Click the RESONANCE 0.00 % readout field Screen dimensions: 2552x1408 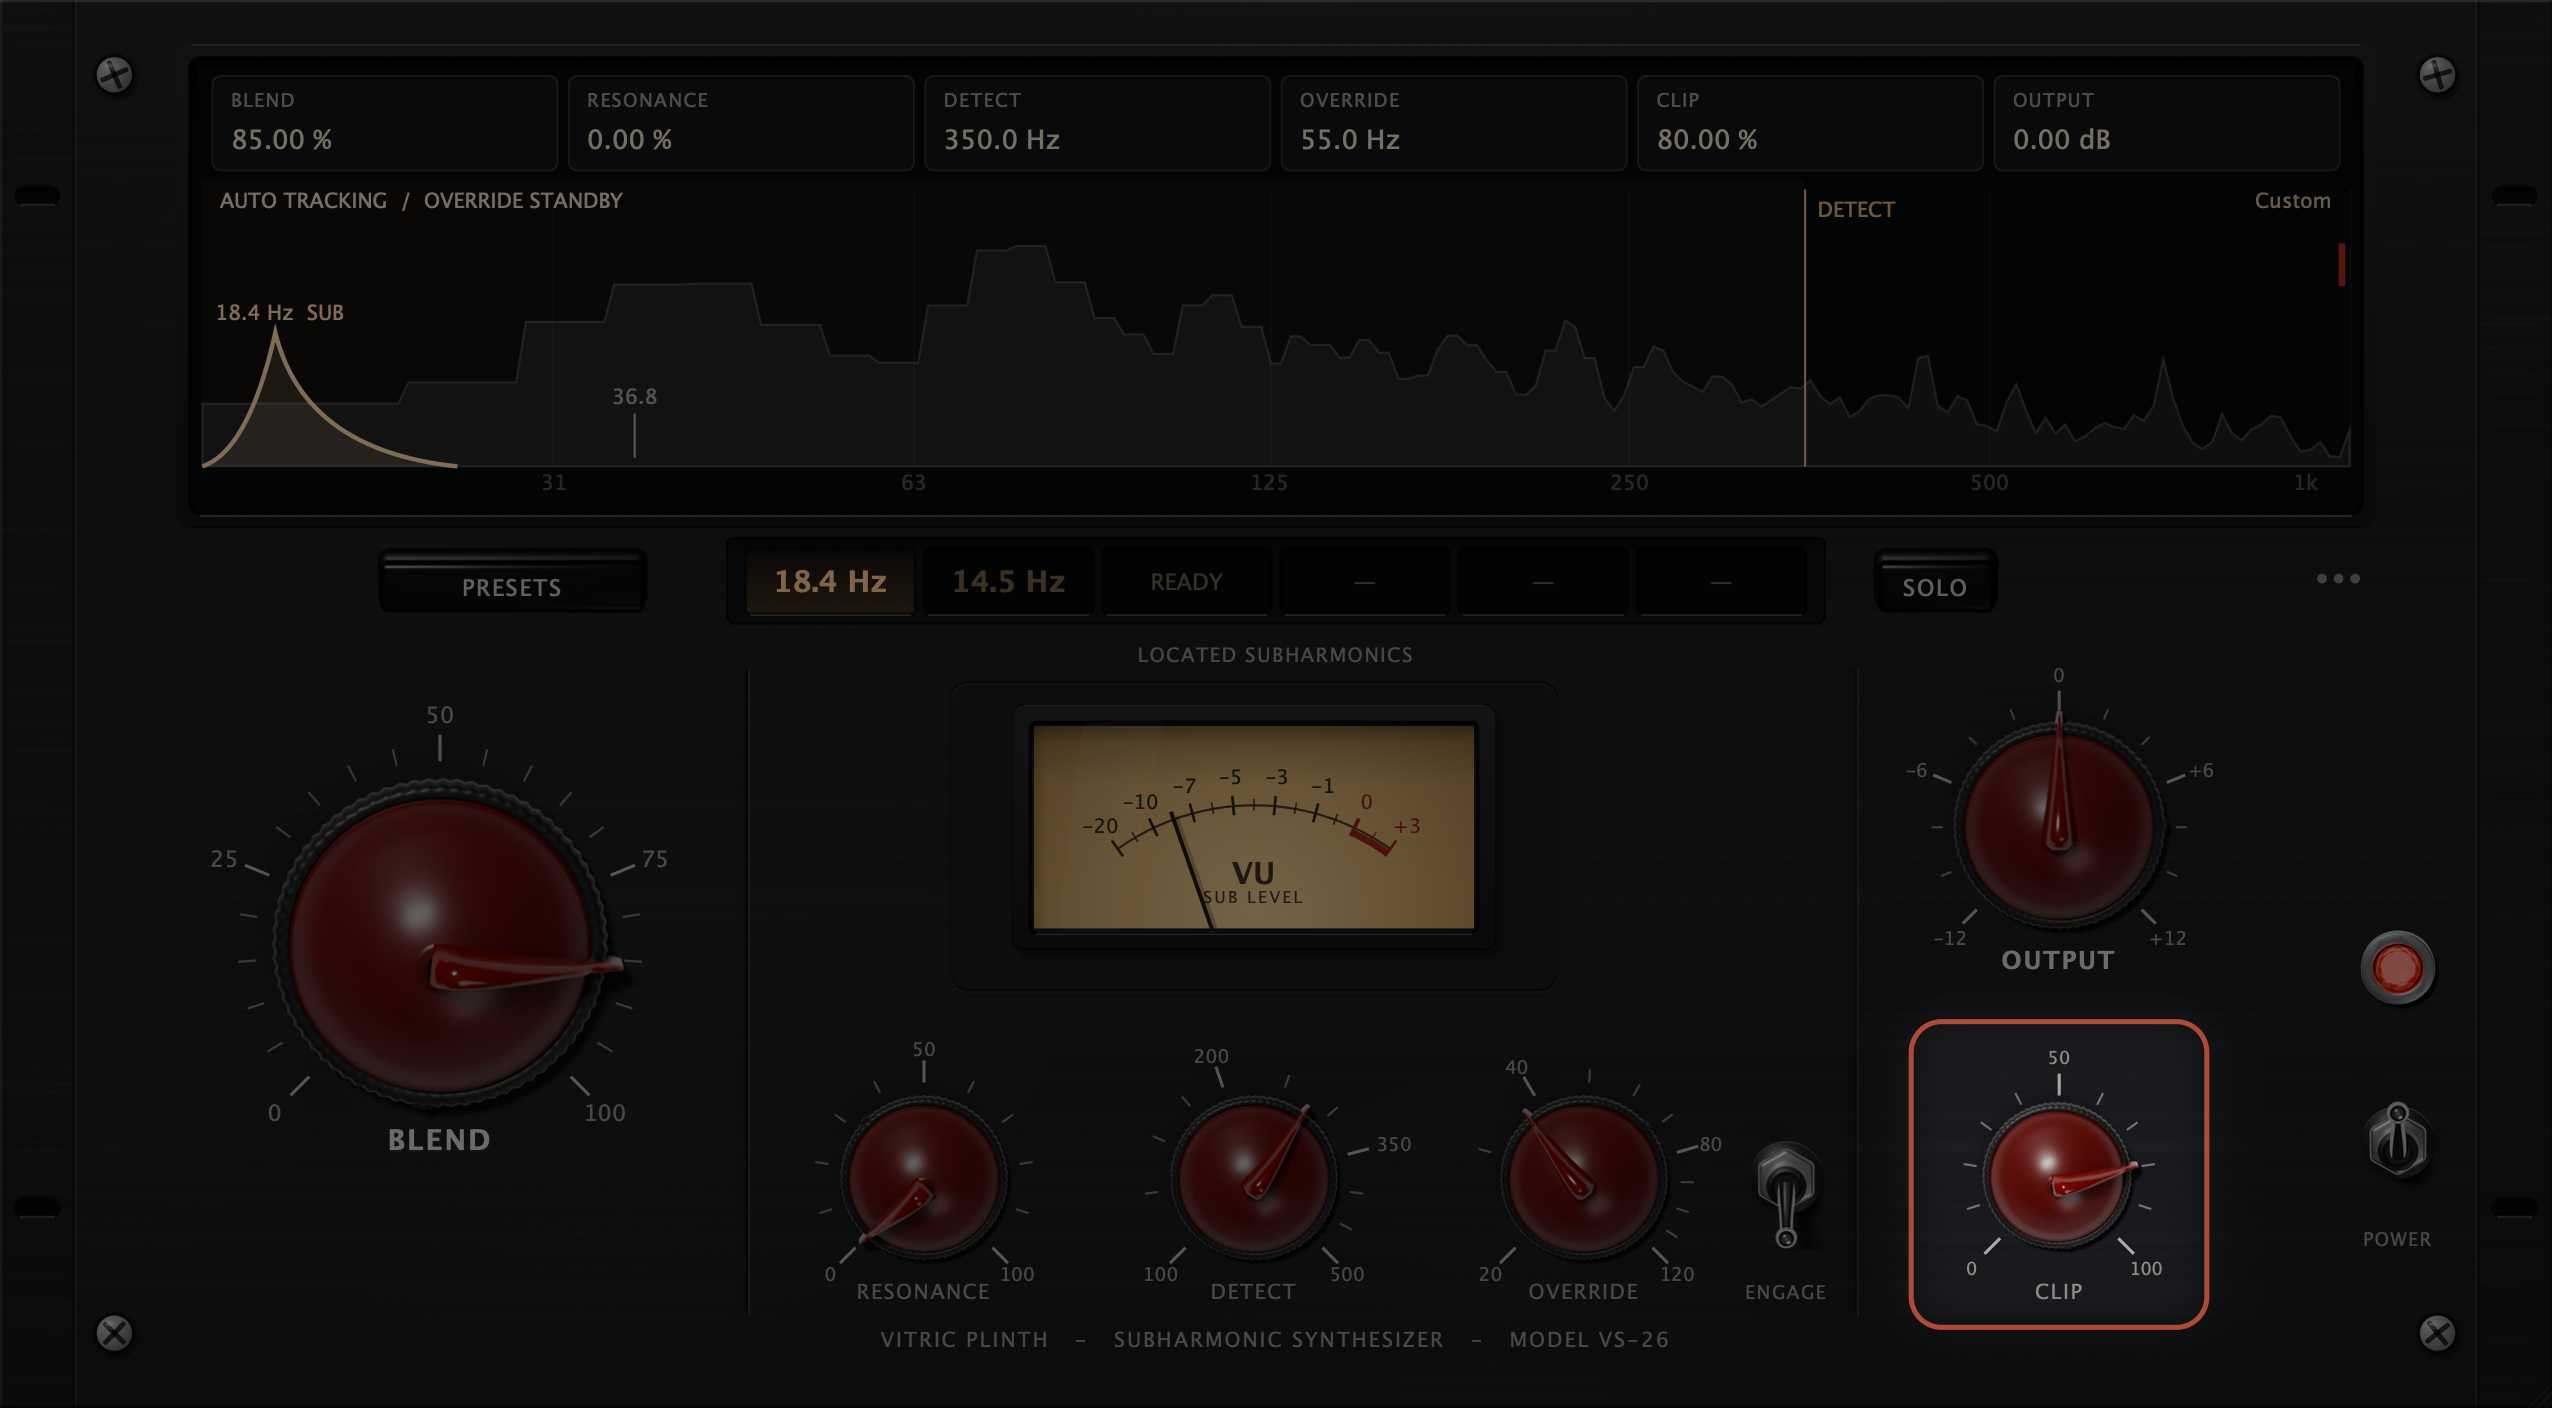click(x=741, y=123)
